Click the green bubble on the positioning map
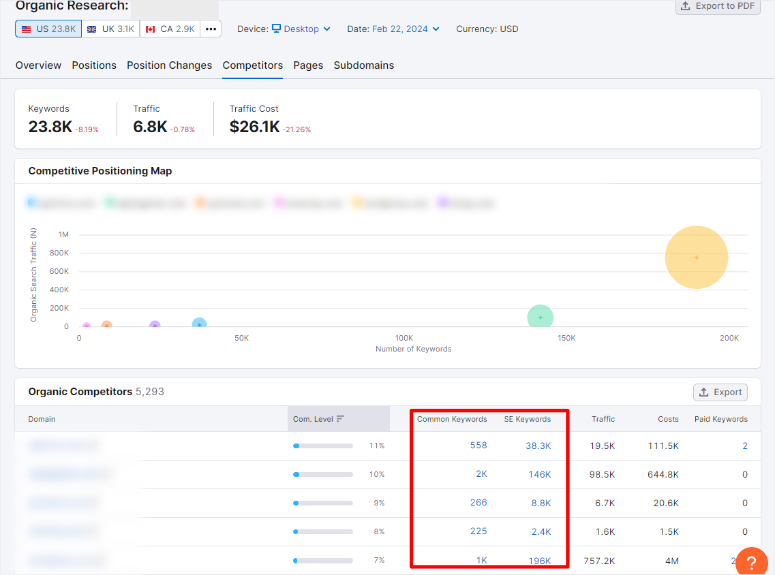 pos(540,317)
